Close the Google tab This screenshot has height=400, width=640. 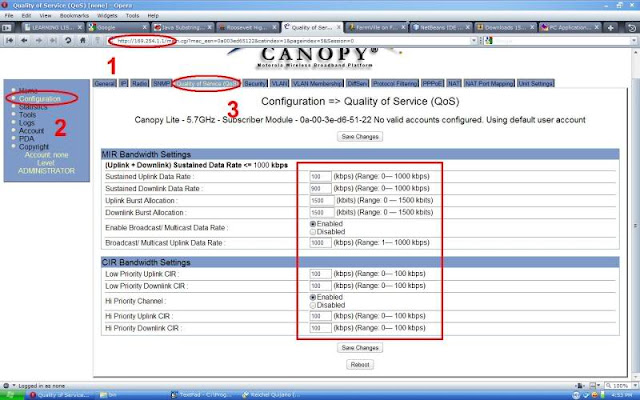pyautogui.click(x=144, y=27)
